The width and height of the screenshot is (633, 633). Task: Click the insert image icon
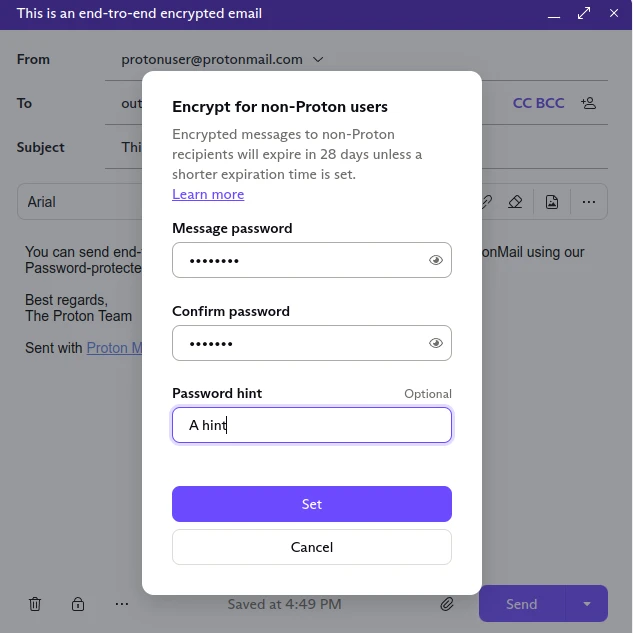tap(552, 202)
